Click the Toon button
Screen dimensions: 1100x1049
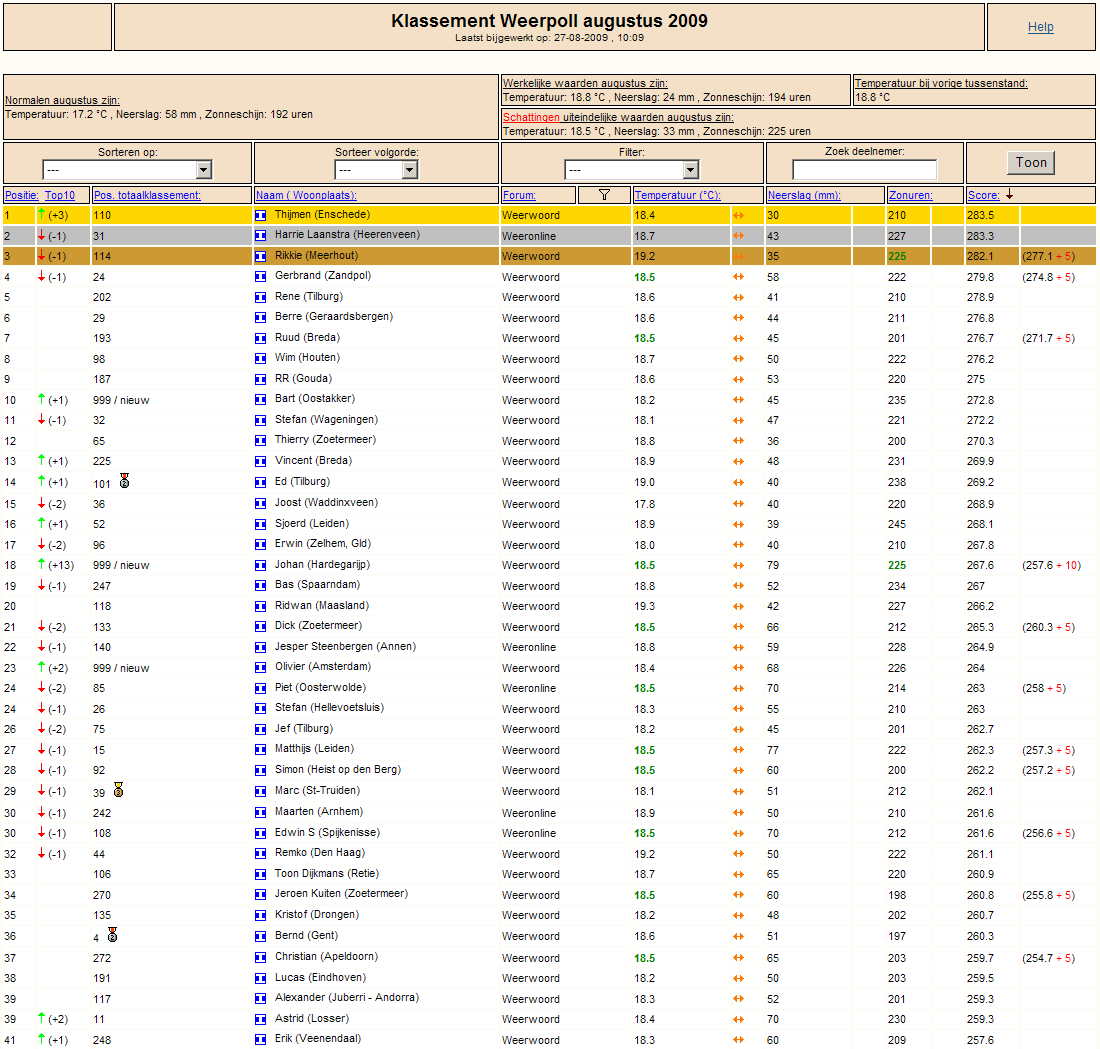pos(1031,163)
